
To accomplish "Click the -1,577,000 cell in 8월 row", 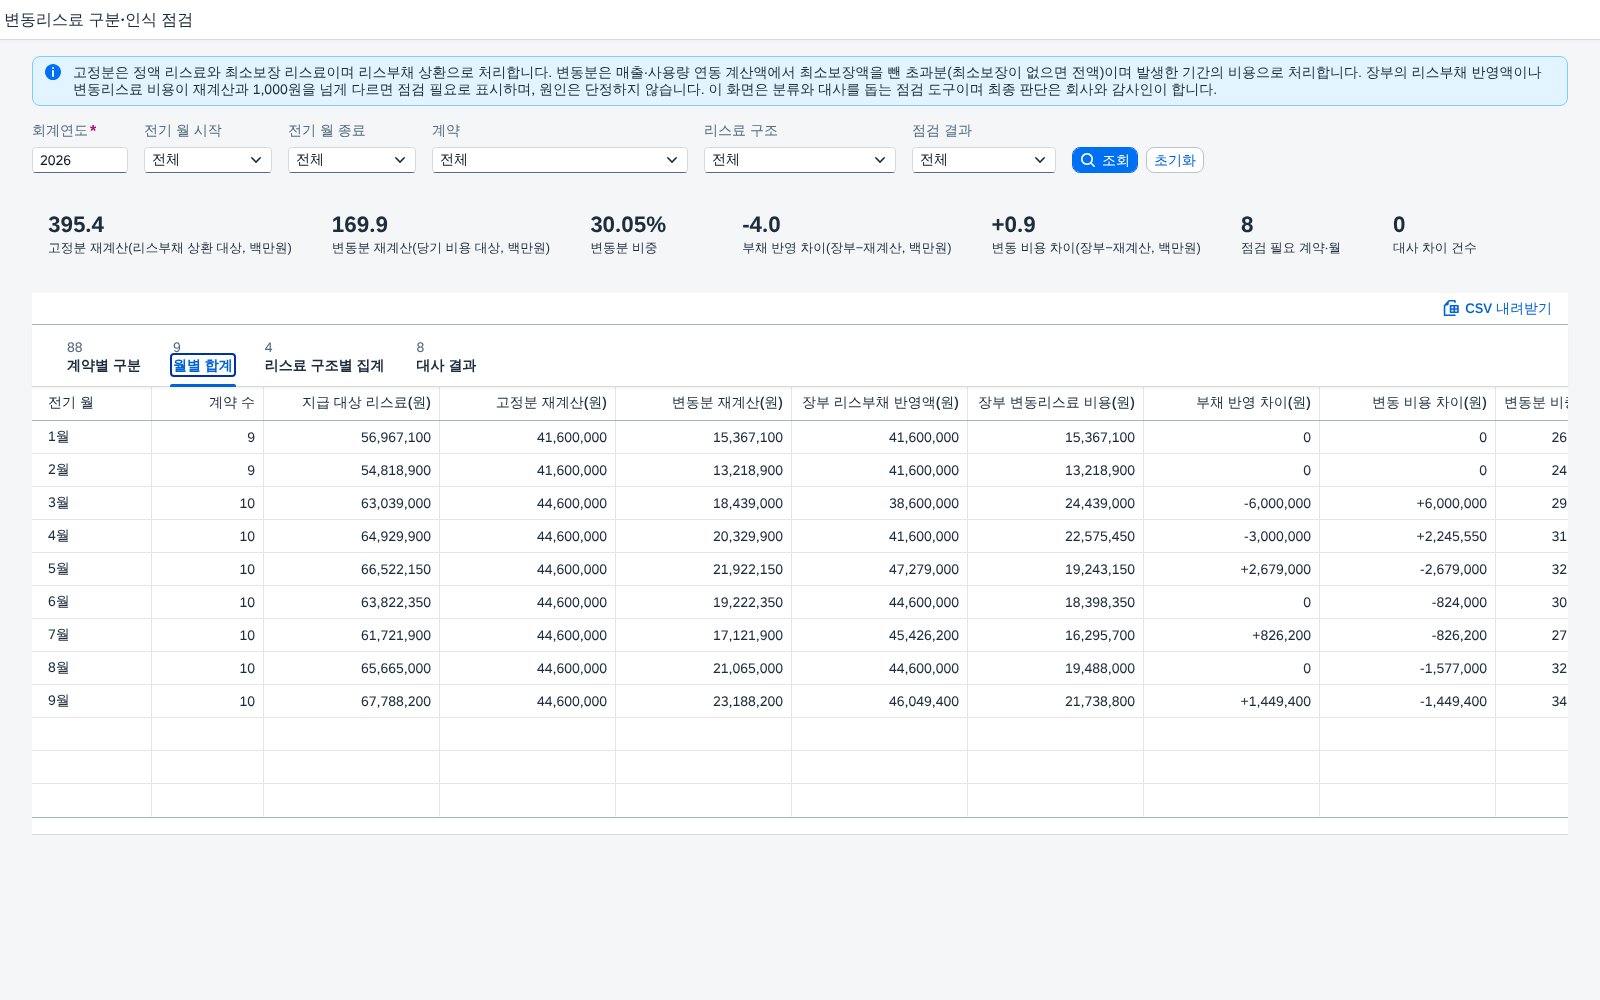I will click(x=1408, y=668).
